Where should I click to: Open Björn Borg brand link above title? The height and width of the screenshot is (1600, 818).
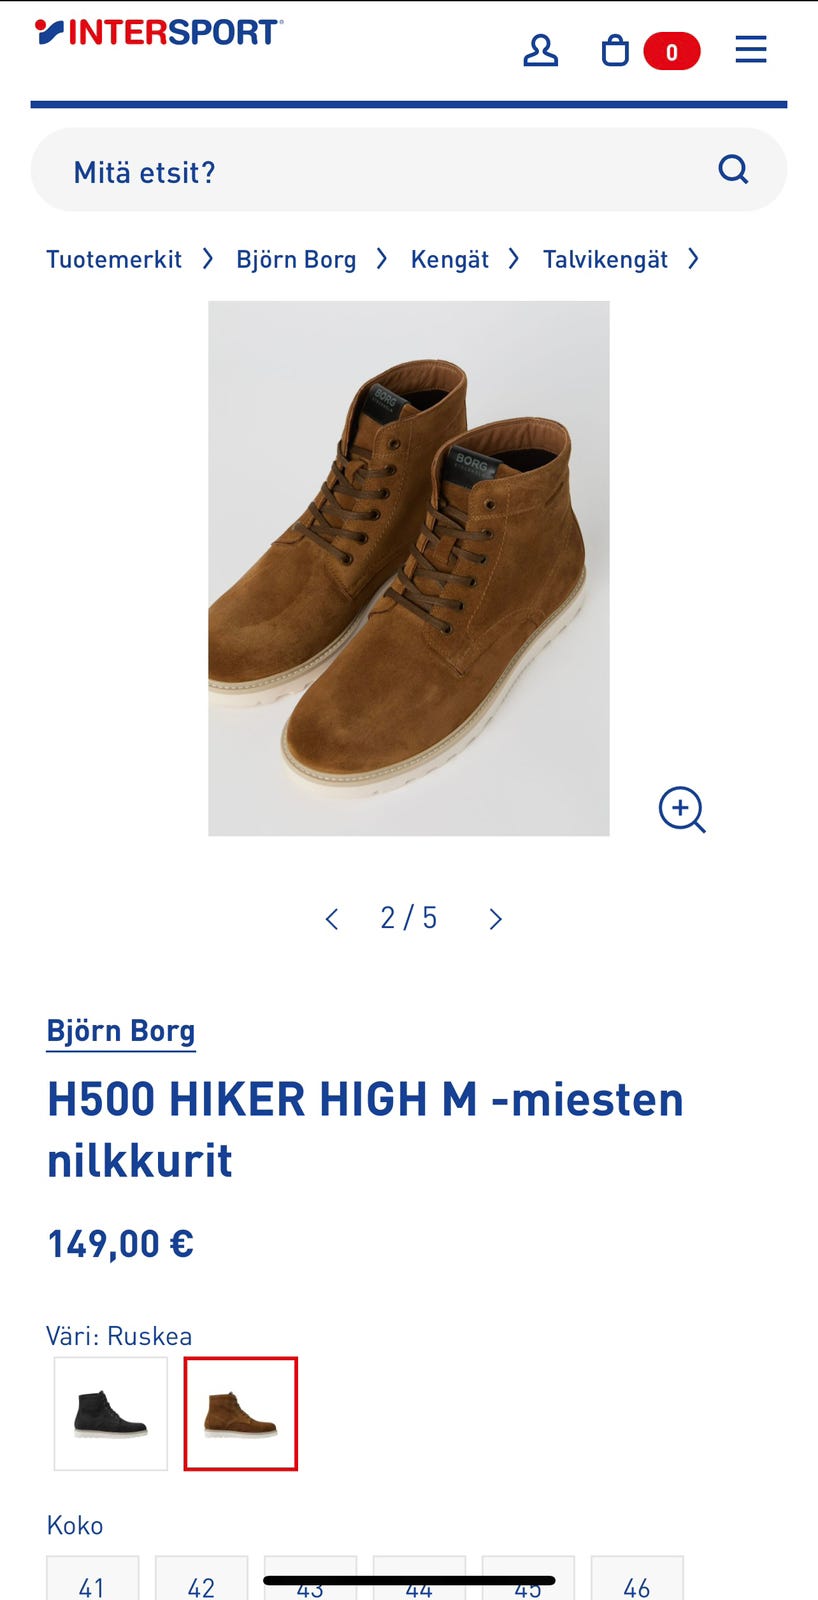[x=121, y=1031]
